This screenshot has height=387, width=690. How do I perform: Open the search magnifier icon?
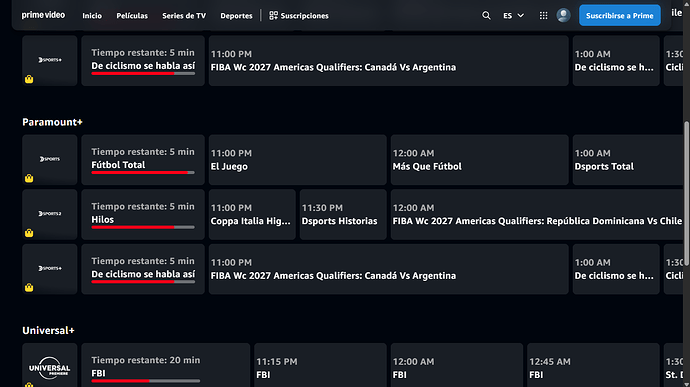pyautogui.click(x=486, y=15)
